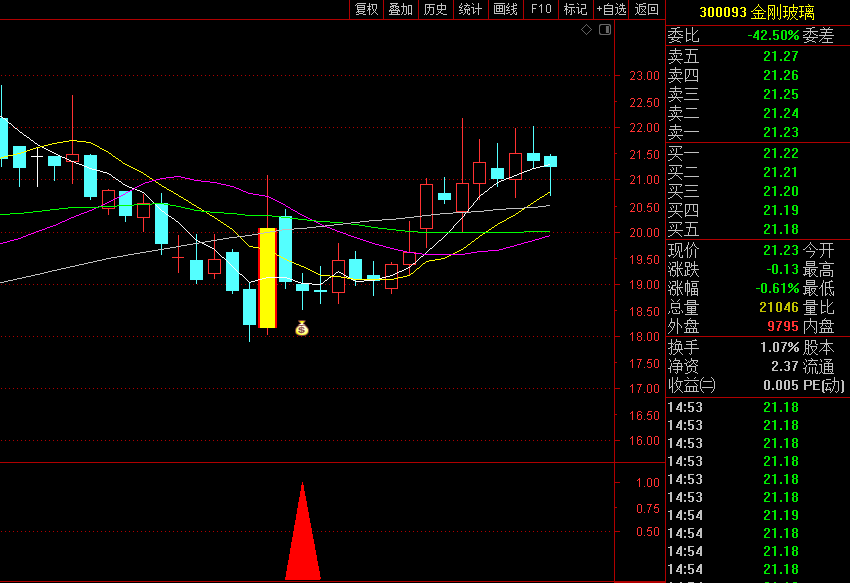Click the 现价 value 21.23
The height and width of the screenshot is (583, 850).
781,251
